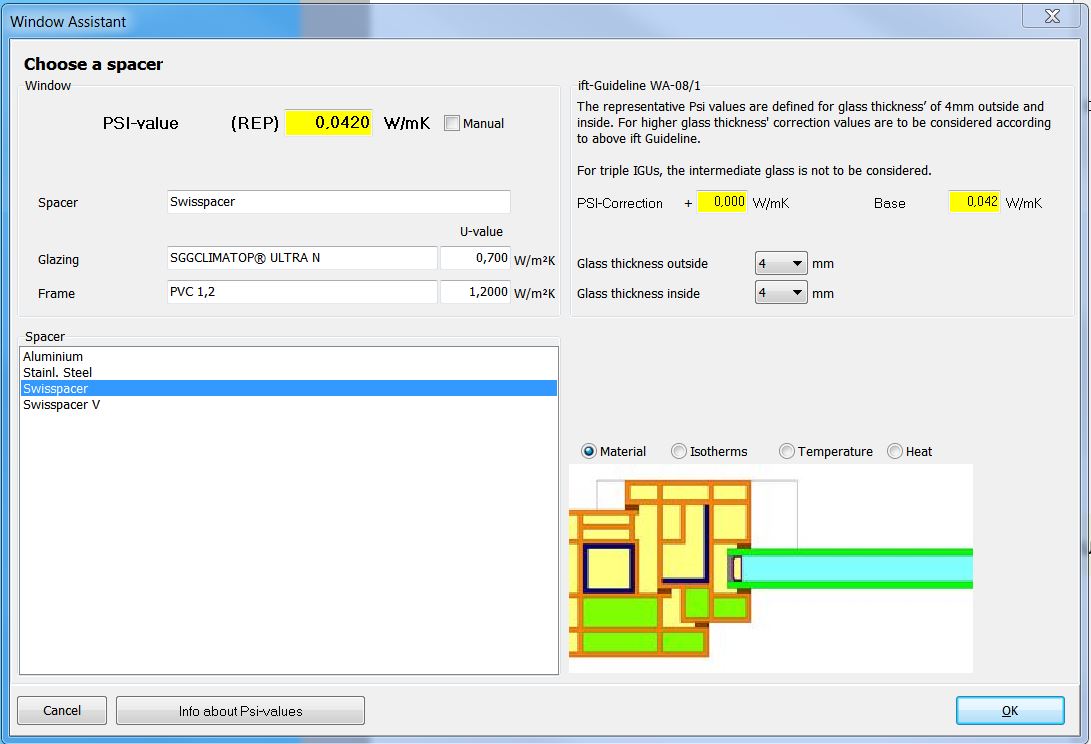Screen dimensions: 1091x744
Task: Select the Heat view radio button
Action: tap(895, 452)
